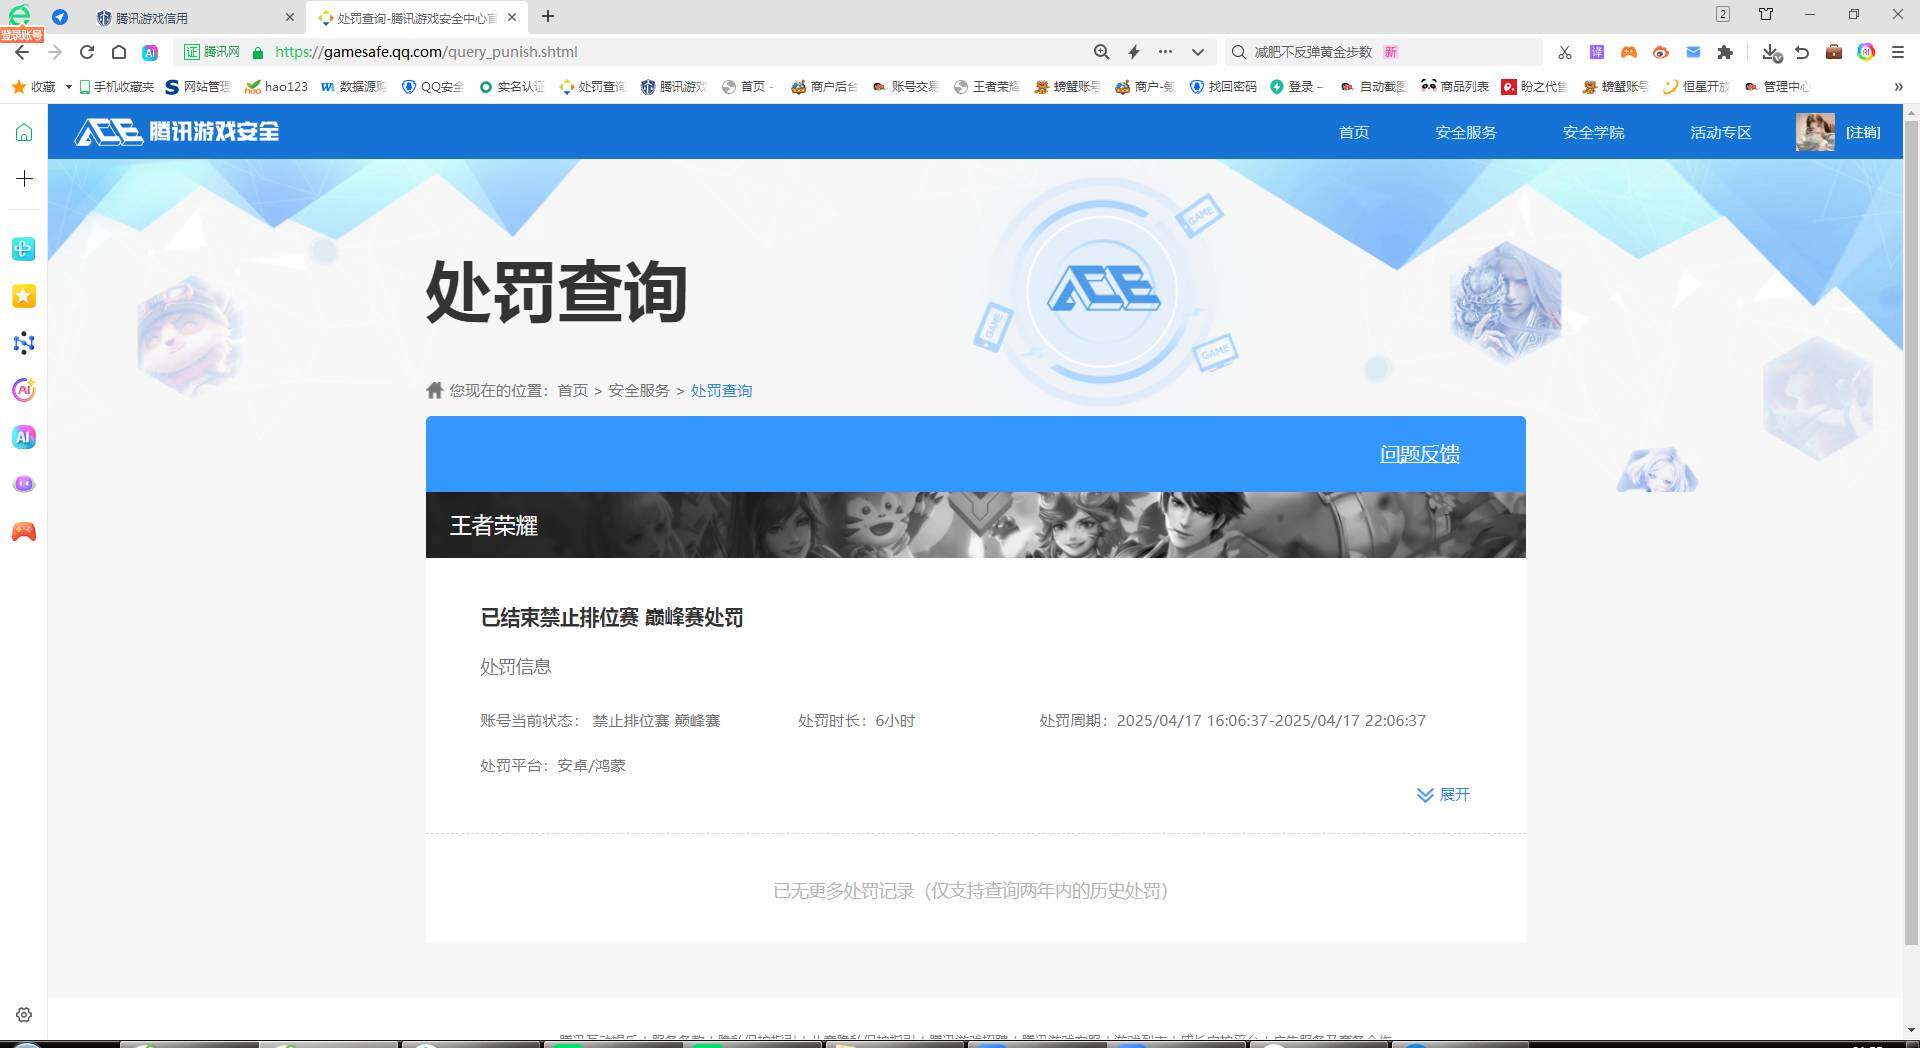Screen dimensions: 1920x1048
Task: Open the QQ安全 bookmark
Action: pyautogui.click(x=432, y=87)
